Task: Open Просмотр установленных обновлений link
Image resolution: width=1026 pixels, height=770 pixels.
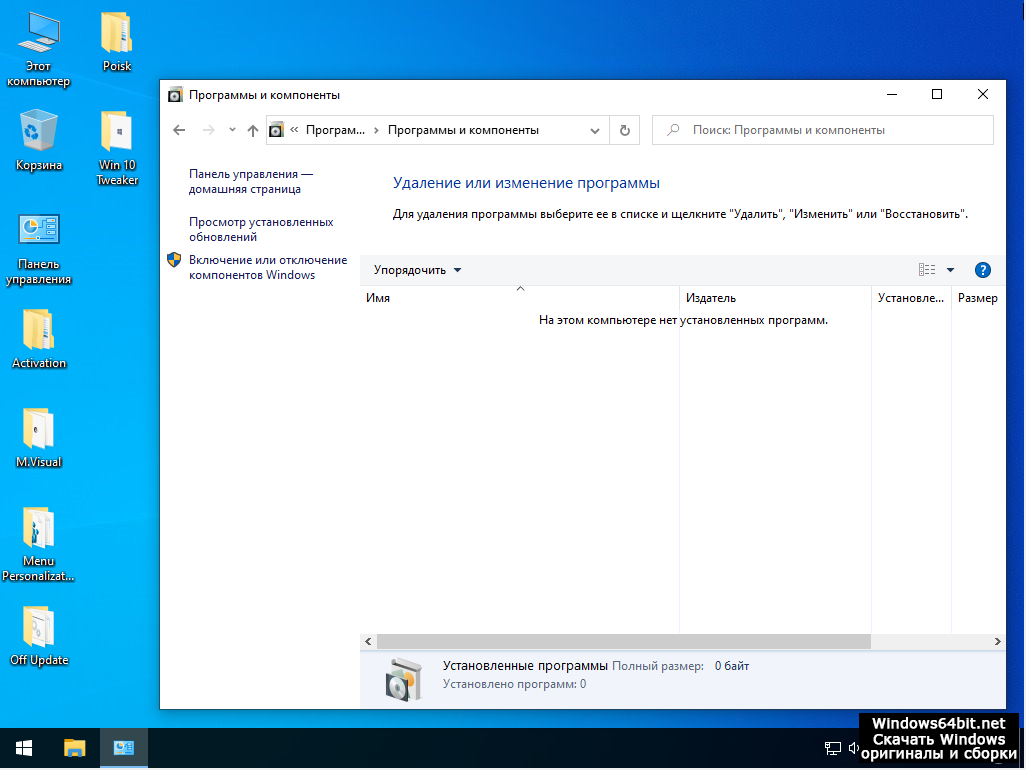Action: 261,229
